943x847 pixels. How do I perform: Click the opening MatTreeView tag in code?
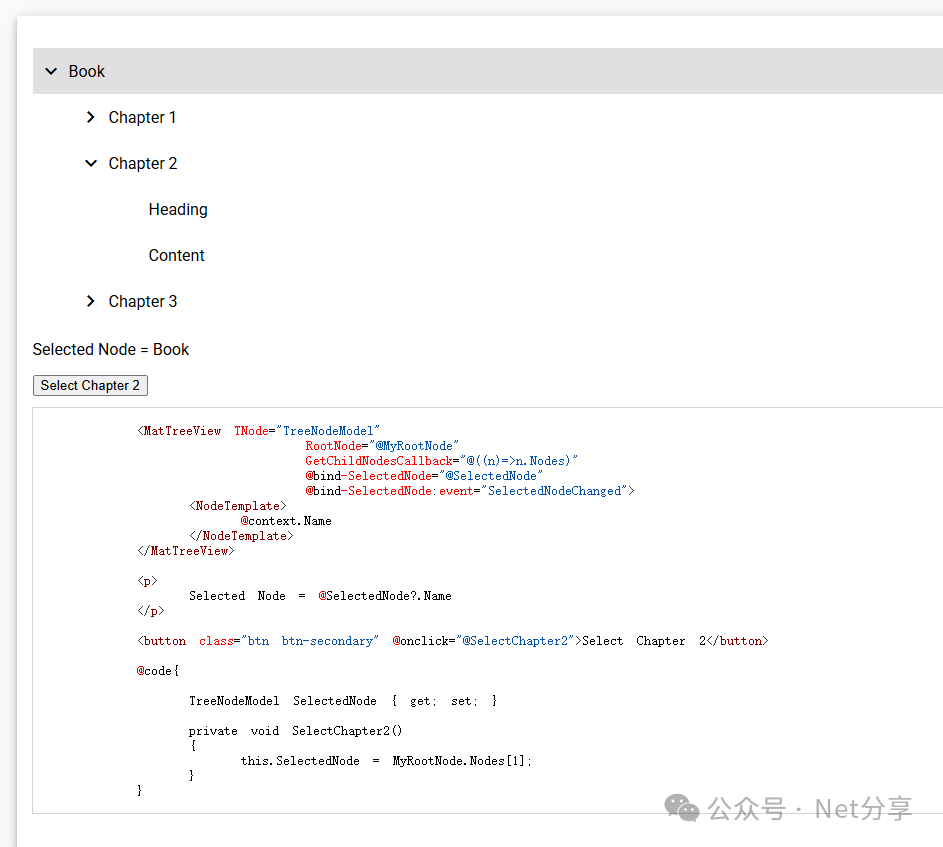(x=180, y=431)
